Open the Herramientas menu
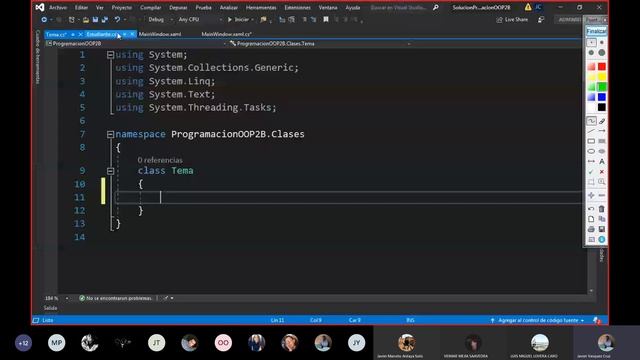 point(261,7)
